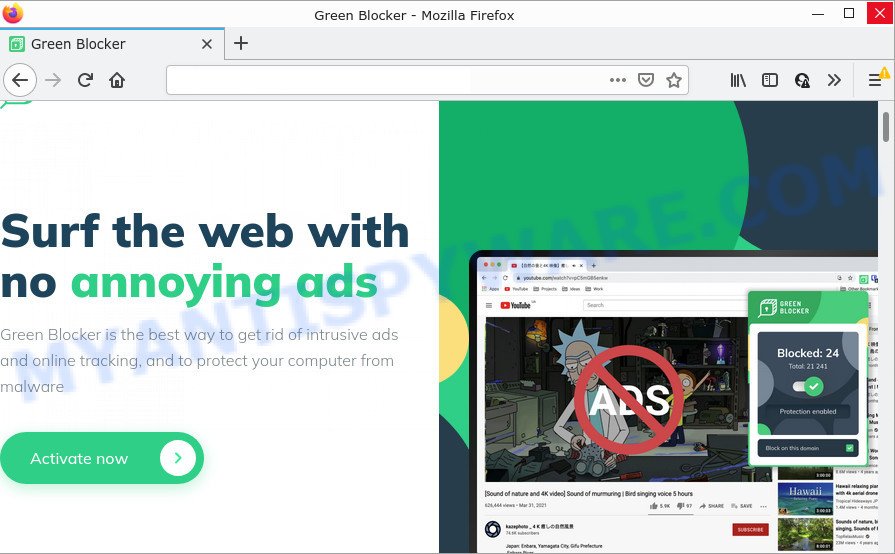This screenshot has width=895, height=554.
Task: Click SHARE under the video in screenshot
Action: (x=712, y=506)
